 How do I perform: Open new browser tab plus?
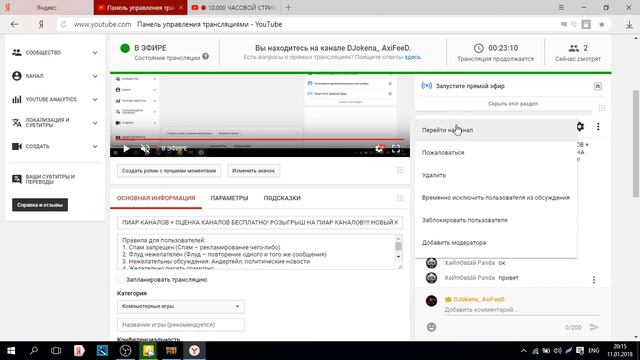pos(288,7)
